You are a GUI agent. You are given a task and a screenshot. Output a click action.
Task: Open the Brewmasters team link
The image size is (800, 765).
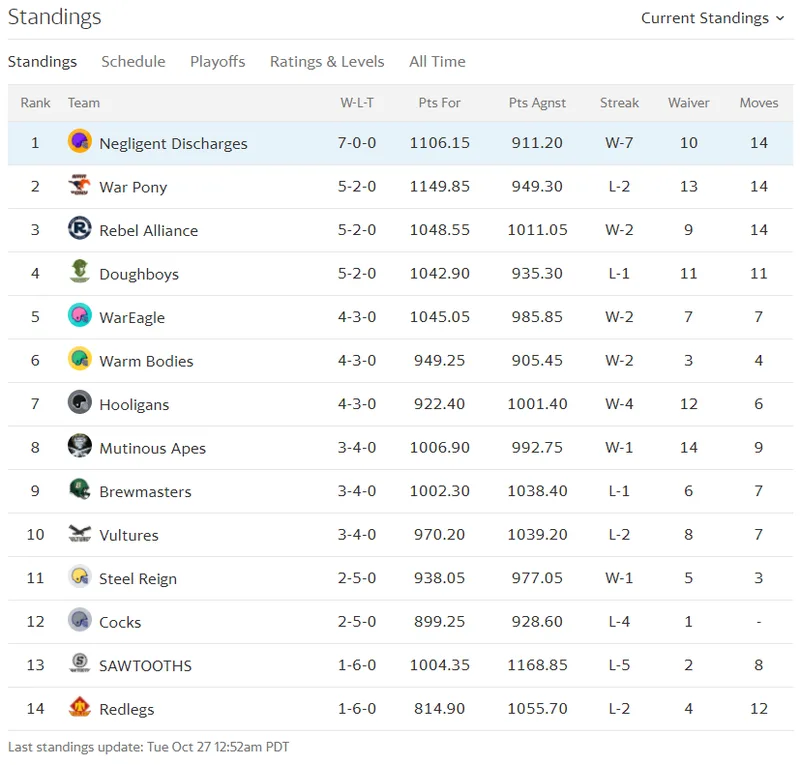tap(145, 491)
